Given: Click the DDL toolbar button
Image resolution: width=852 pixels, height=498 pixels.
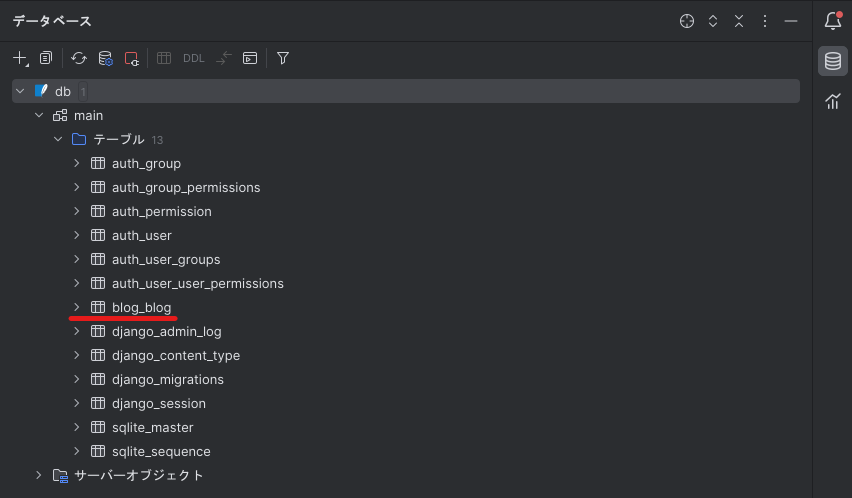Looking at the screenshot, I should (x=193, y=58).
